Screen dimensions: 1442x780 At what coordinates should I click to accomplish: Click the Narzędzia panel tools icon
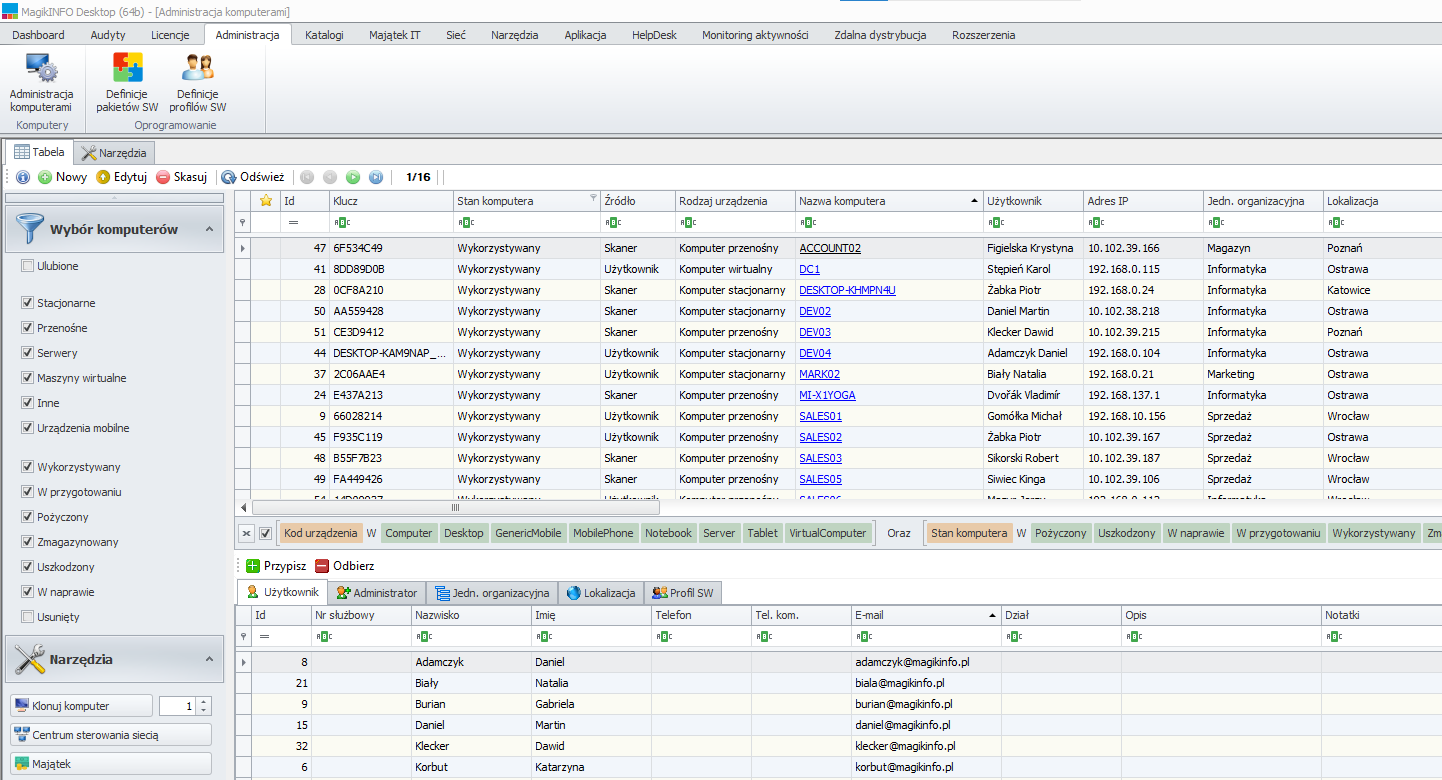pos(28,659)
